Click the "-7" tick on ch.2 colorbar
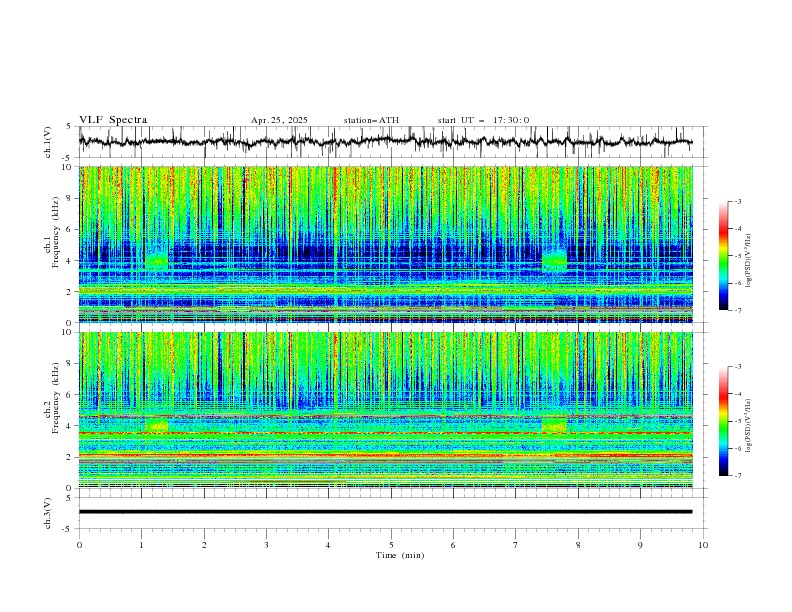792x612 pixels. point(738,476)
